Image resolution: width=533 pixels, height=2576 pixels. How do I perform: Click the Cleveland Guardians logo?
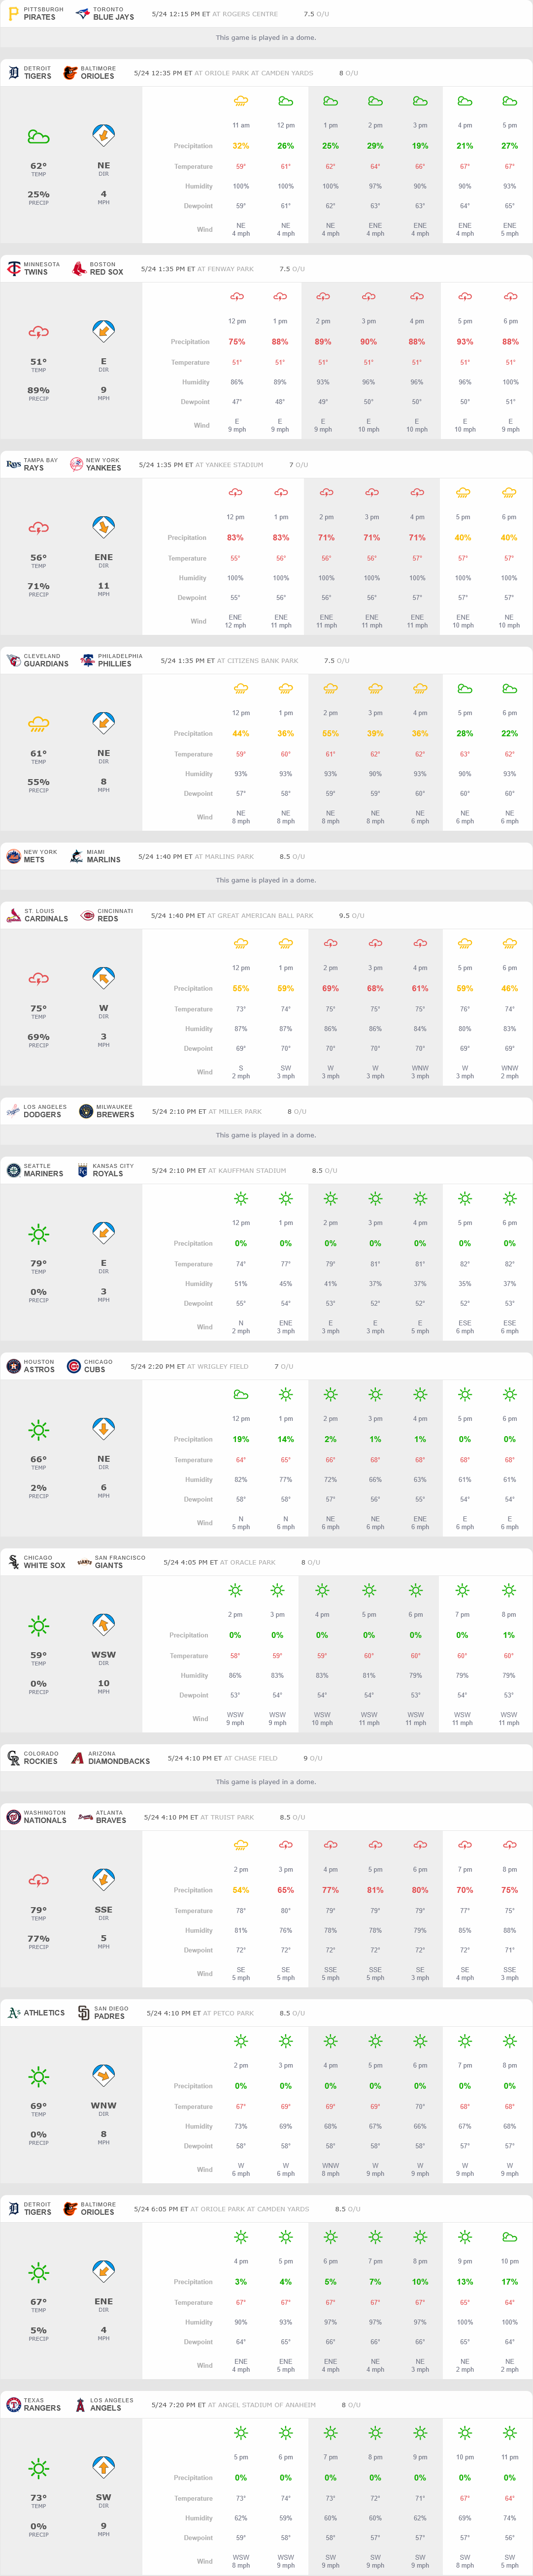tap(13, 661)
